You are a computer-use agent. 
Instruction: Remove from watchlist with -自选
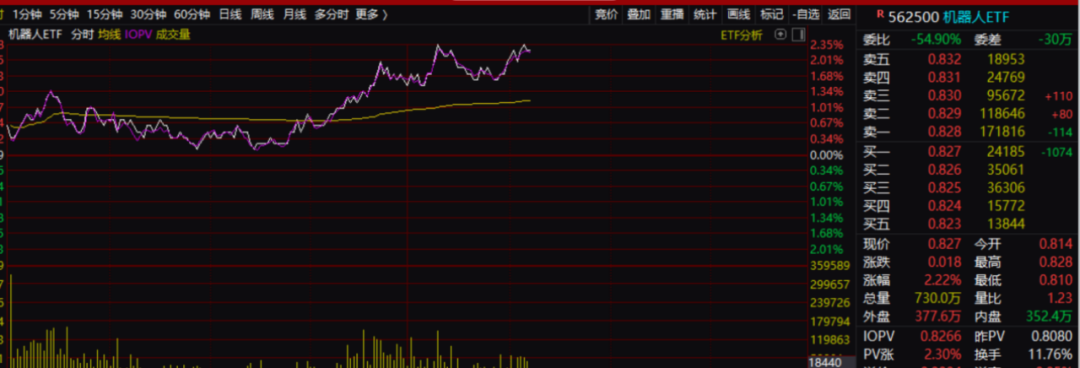pyautogui.click(x=806, y=14)
